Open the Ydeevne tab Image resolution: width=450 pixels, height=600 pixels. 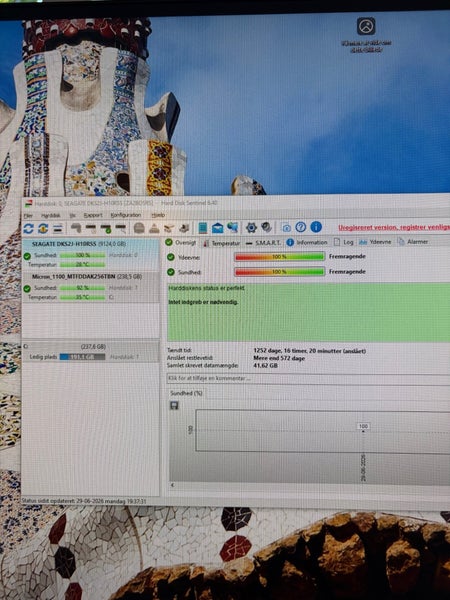coord(375,242)
